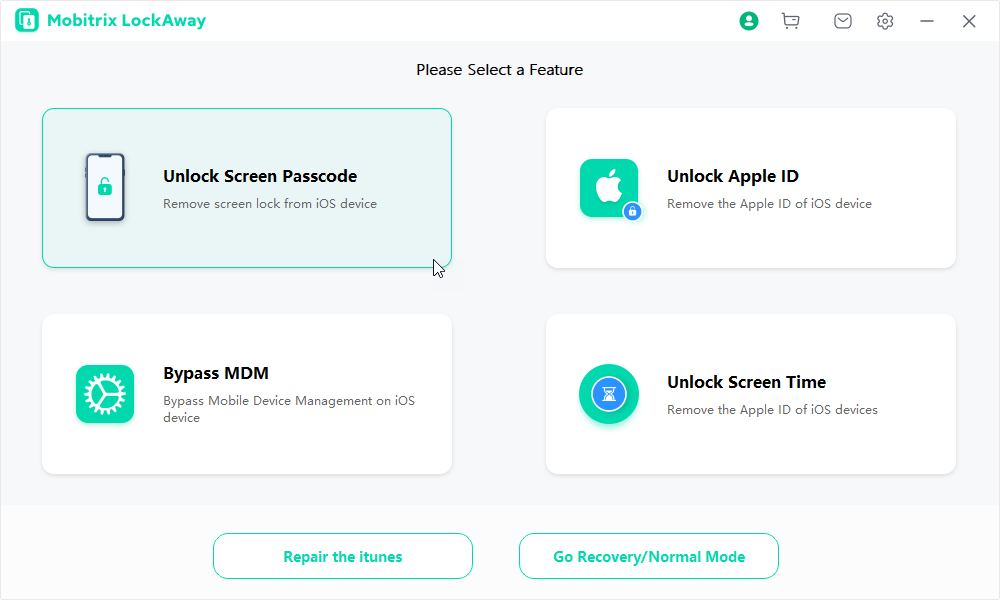
Task: Open the user account profile icon
Action: (749, 21)
